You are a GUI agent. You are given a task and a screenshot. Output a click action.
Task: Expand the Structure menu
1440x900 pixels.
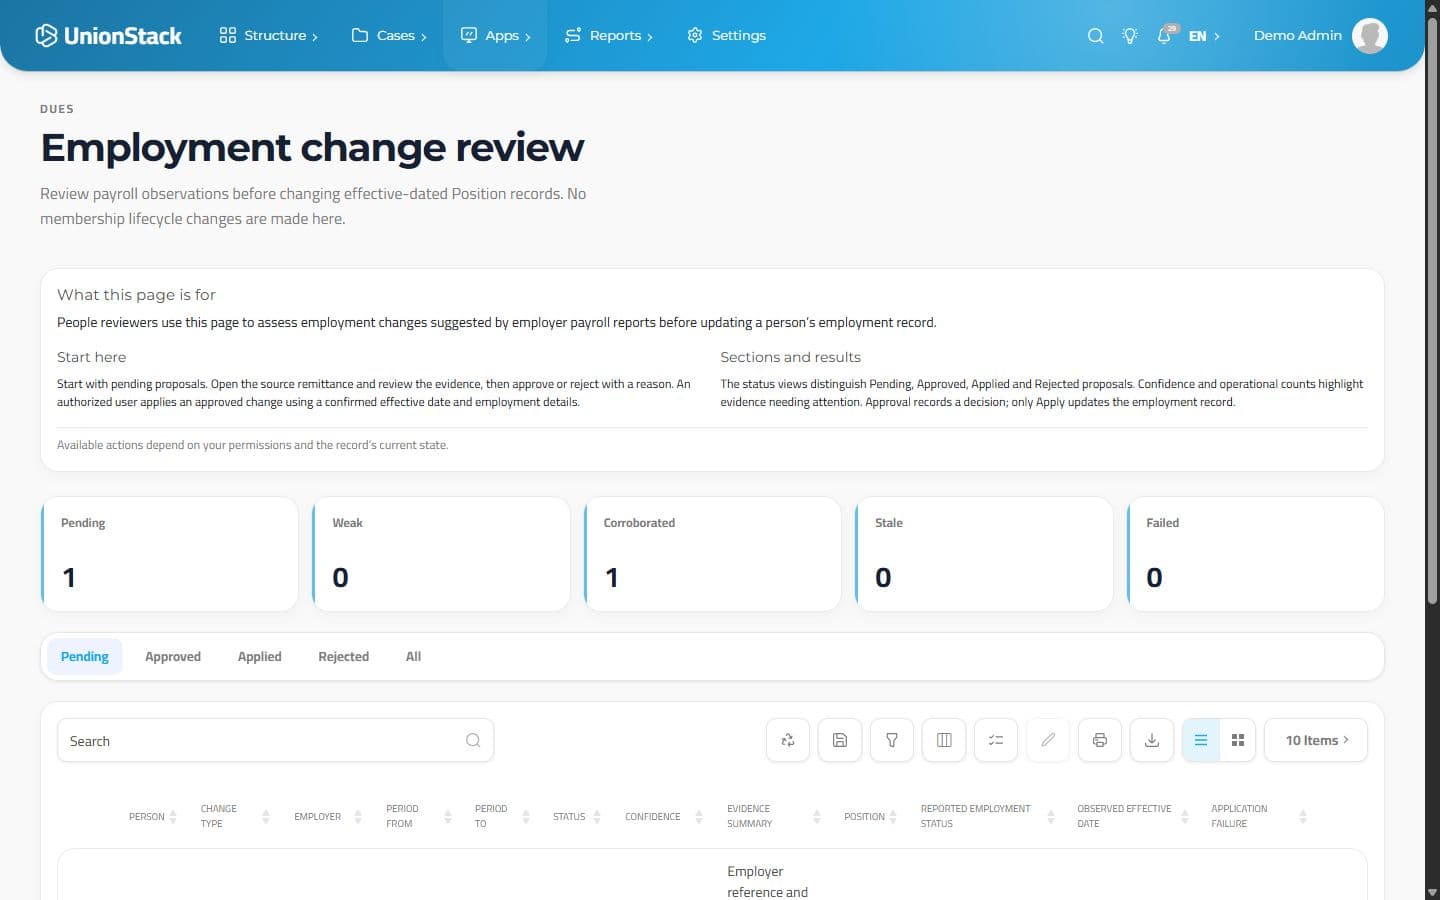[x=269, y=35]
